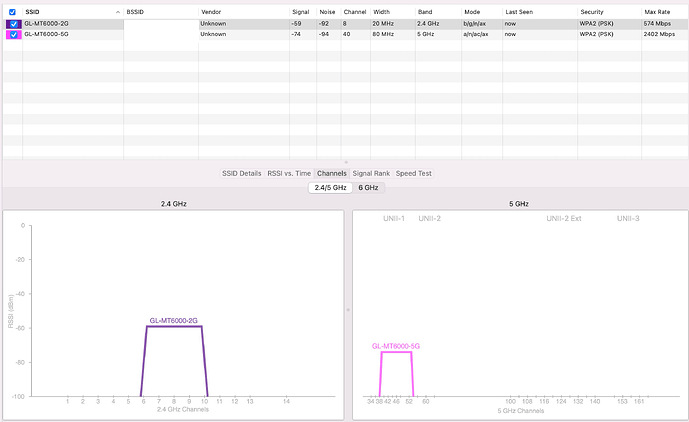This screenshot has height=422, width=689.
Task: Click the 80 MHz width cell
Action: coord(383,34)
